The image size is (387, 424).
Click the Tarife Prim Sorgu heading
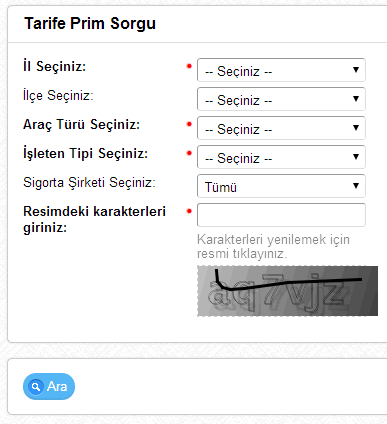tap(90, 24)
